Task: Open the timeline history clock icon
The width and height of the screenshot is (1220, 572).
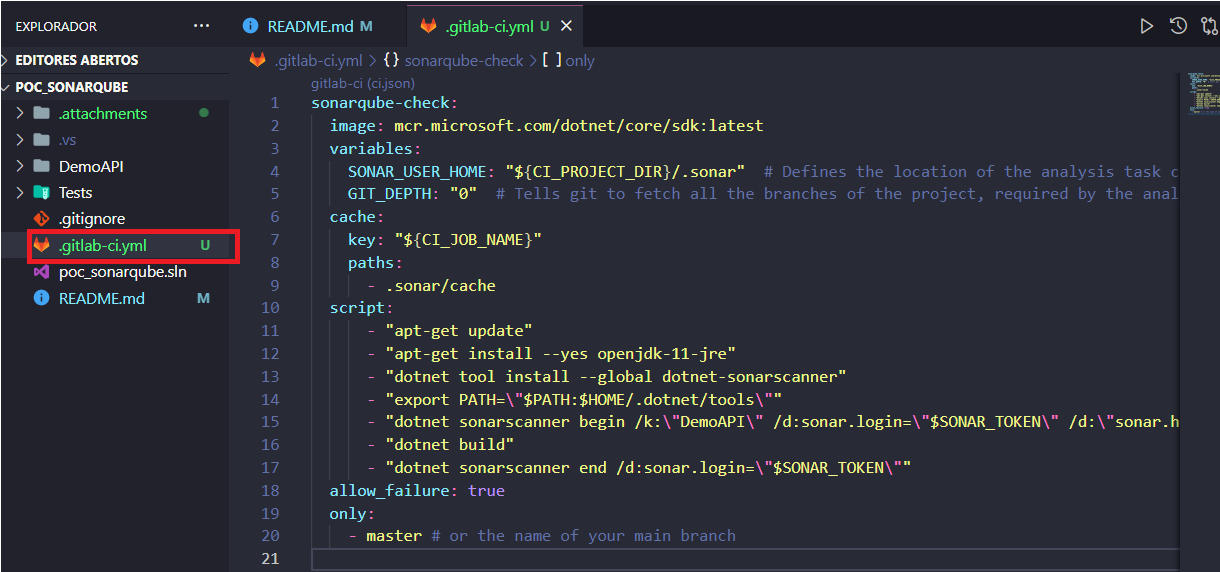Action: [1179, 26]
